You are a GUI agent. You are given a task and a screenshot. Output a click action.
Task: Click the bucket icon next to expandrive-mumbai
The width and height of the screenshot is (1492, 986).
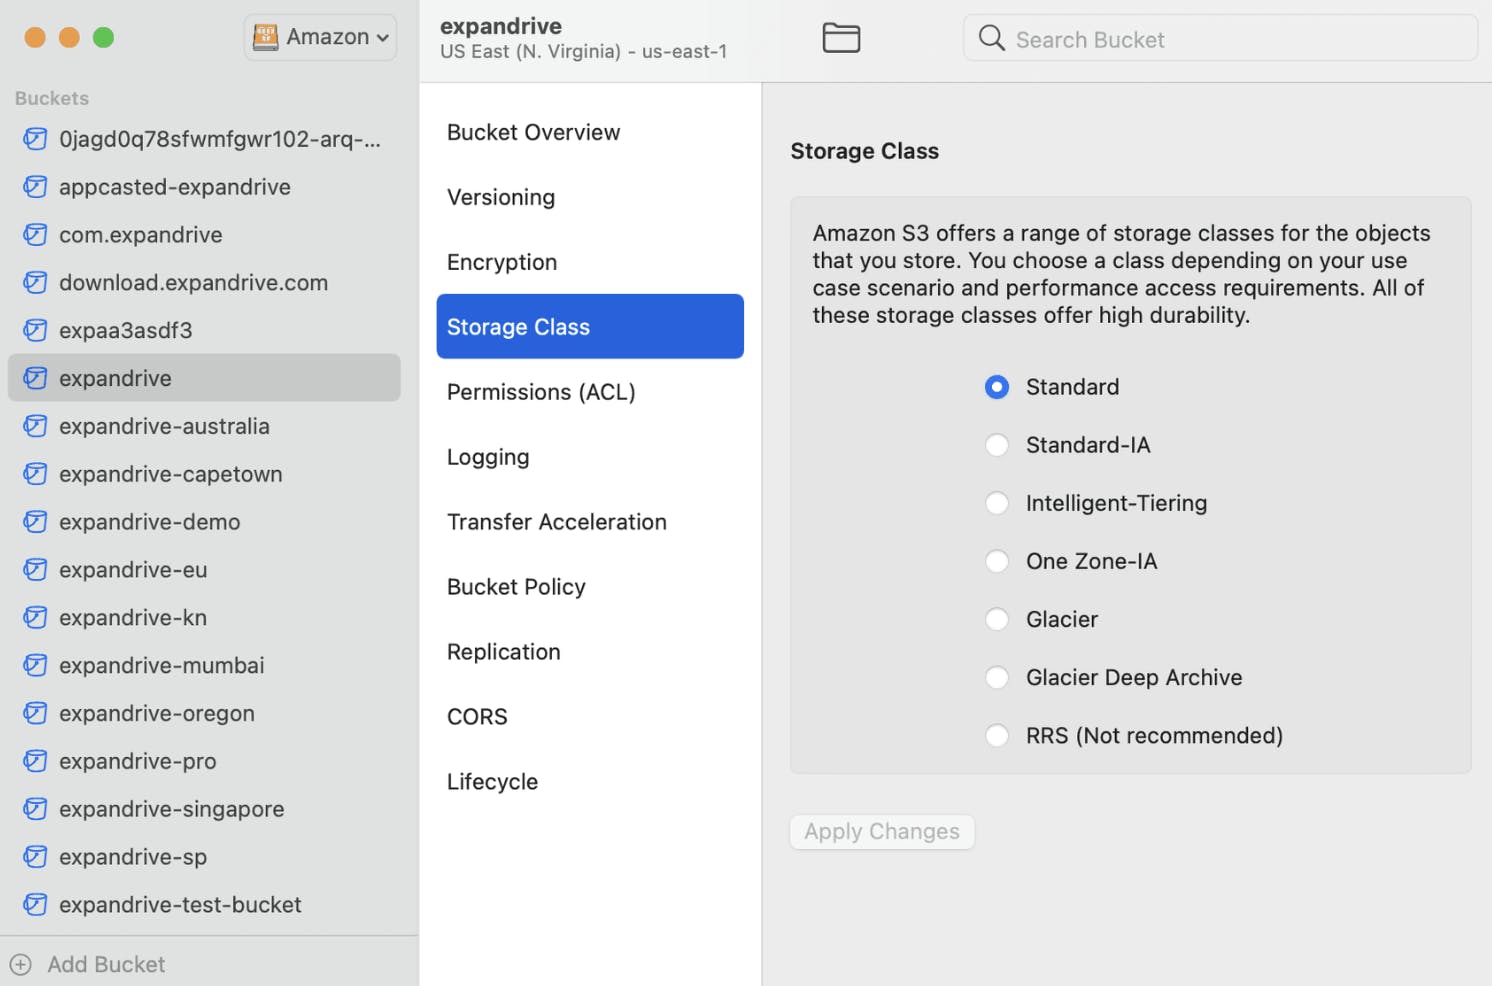35,666
